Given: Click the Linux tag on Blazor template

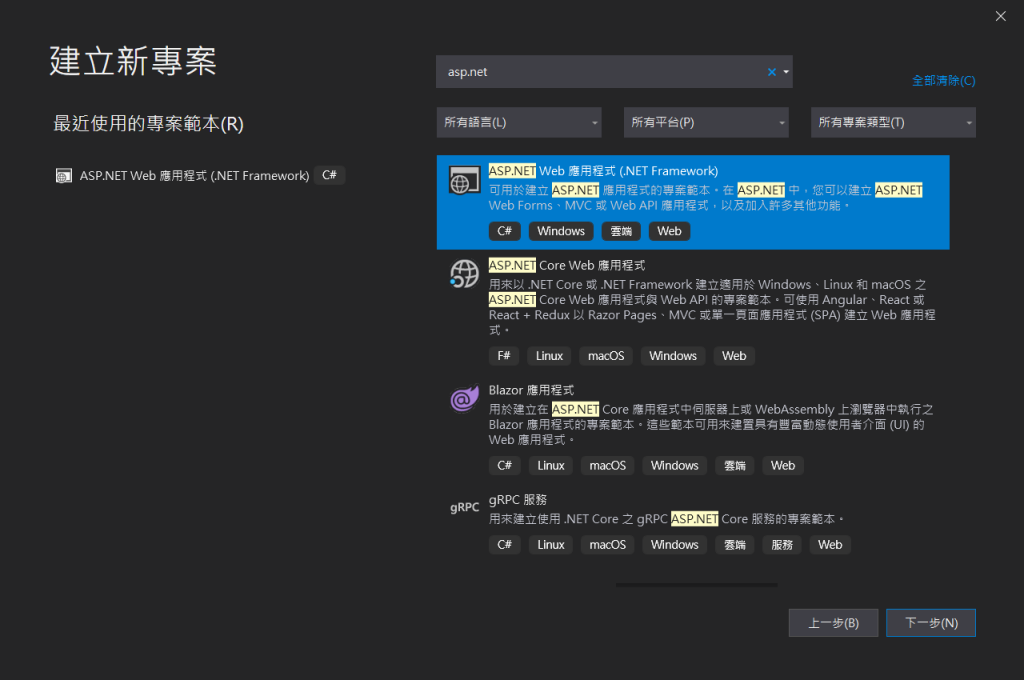Looking at the screenshot, I should click(551, 466).
